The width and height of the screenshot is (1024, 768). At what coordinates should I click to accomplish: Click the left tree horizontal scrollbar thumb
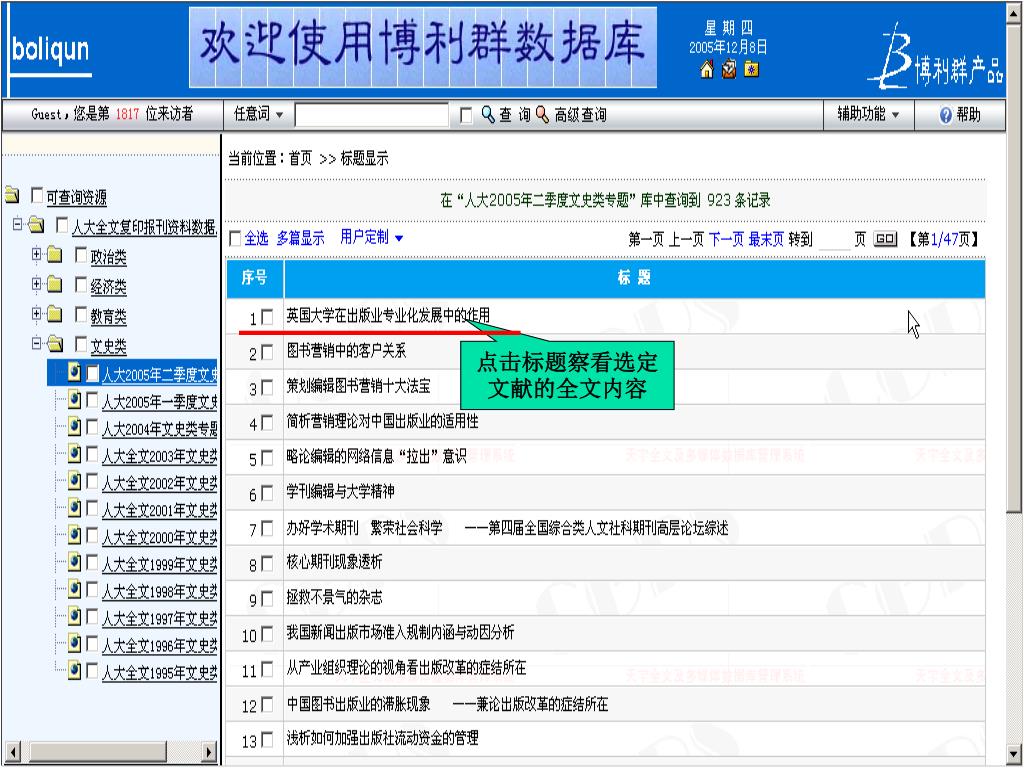[x=98, y=752]
